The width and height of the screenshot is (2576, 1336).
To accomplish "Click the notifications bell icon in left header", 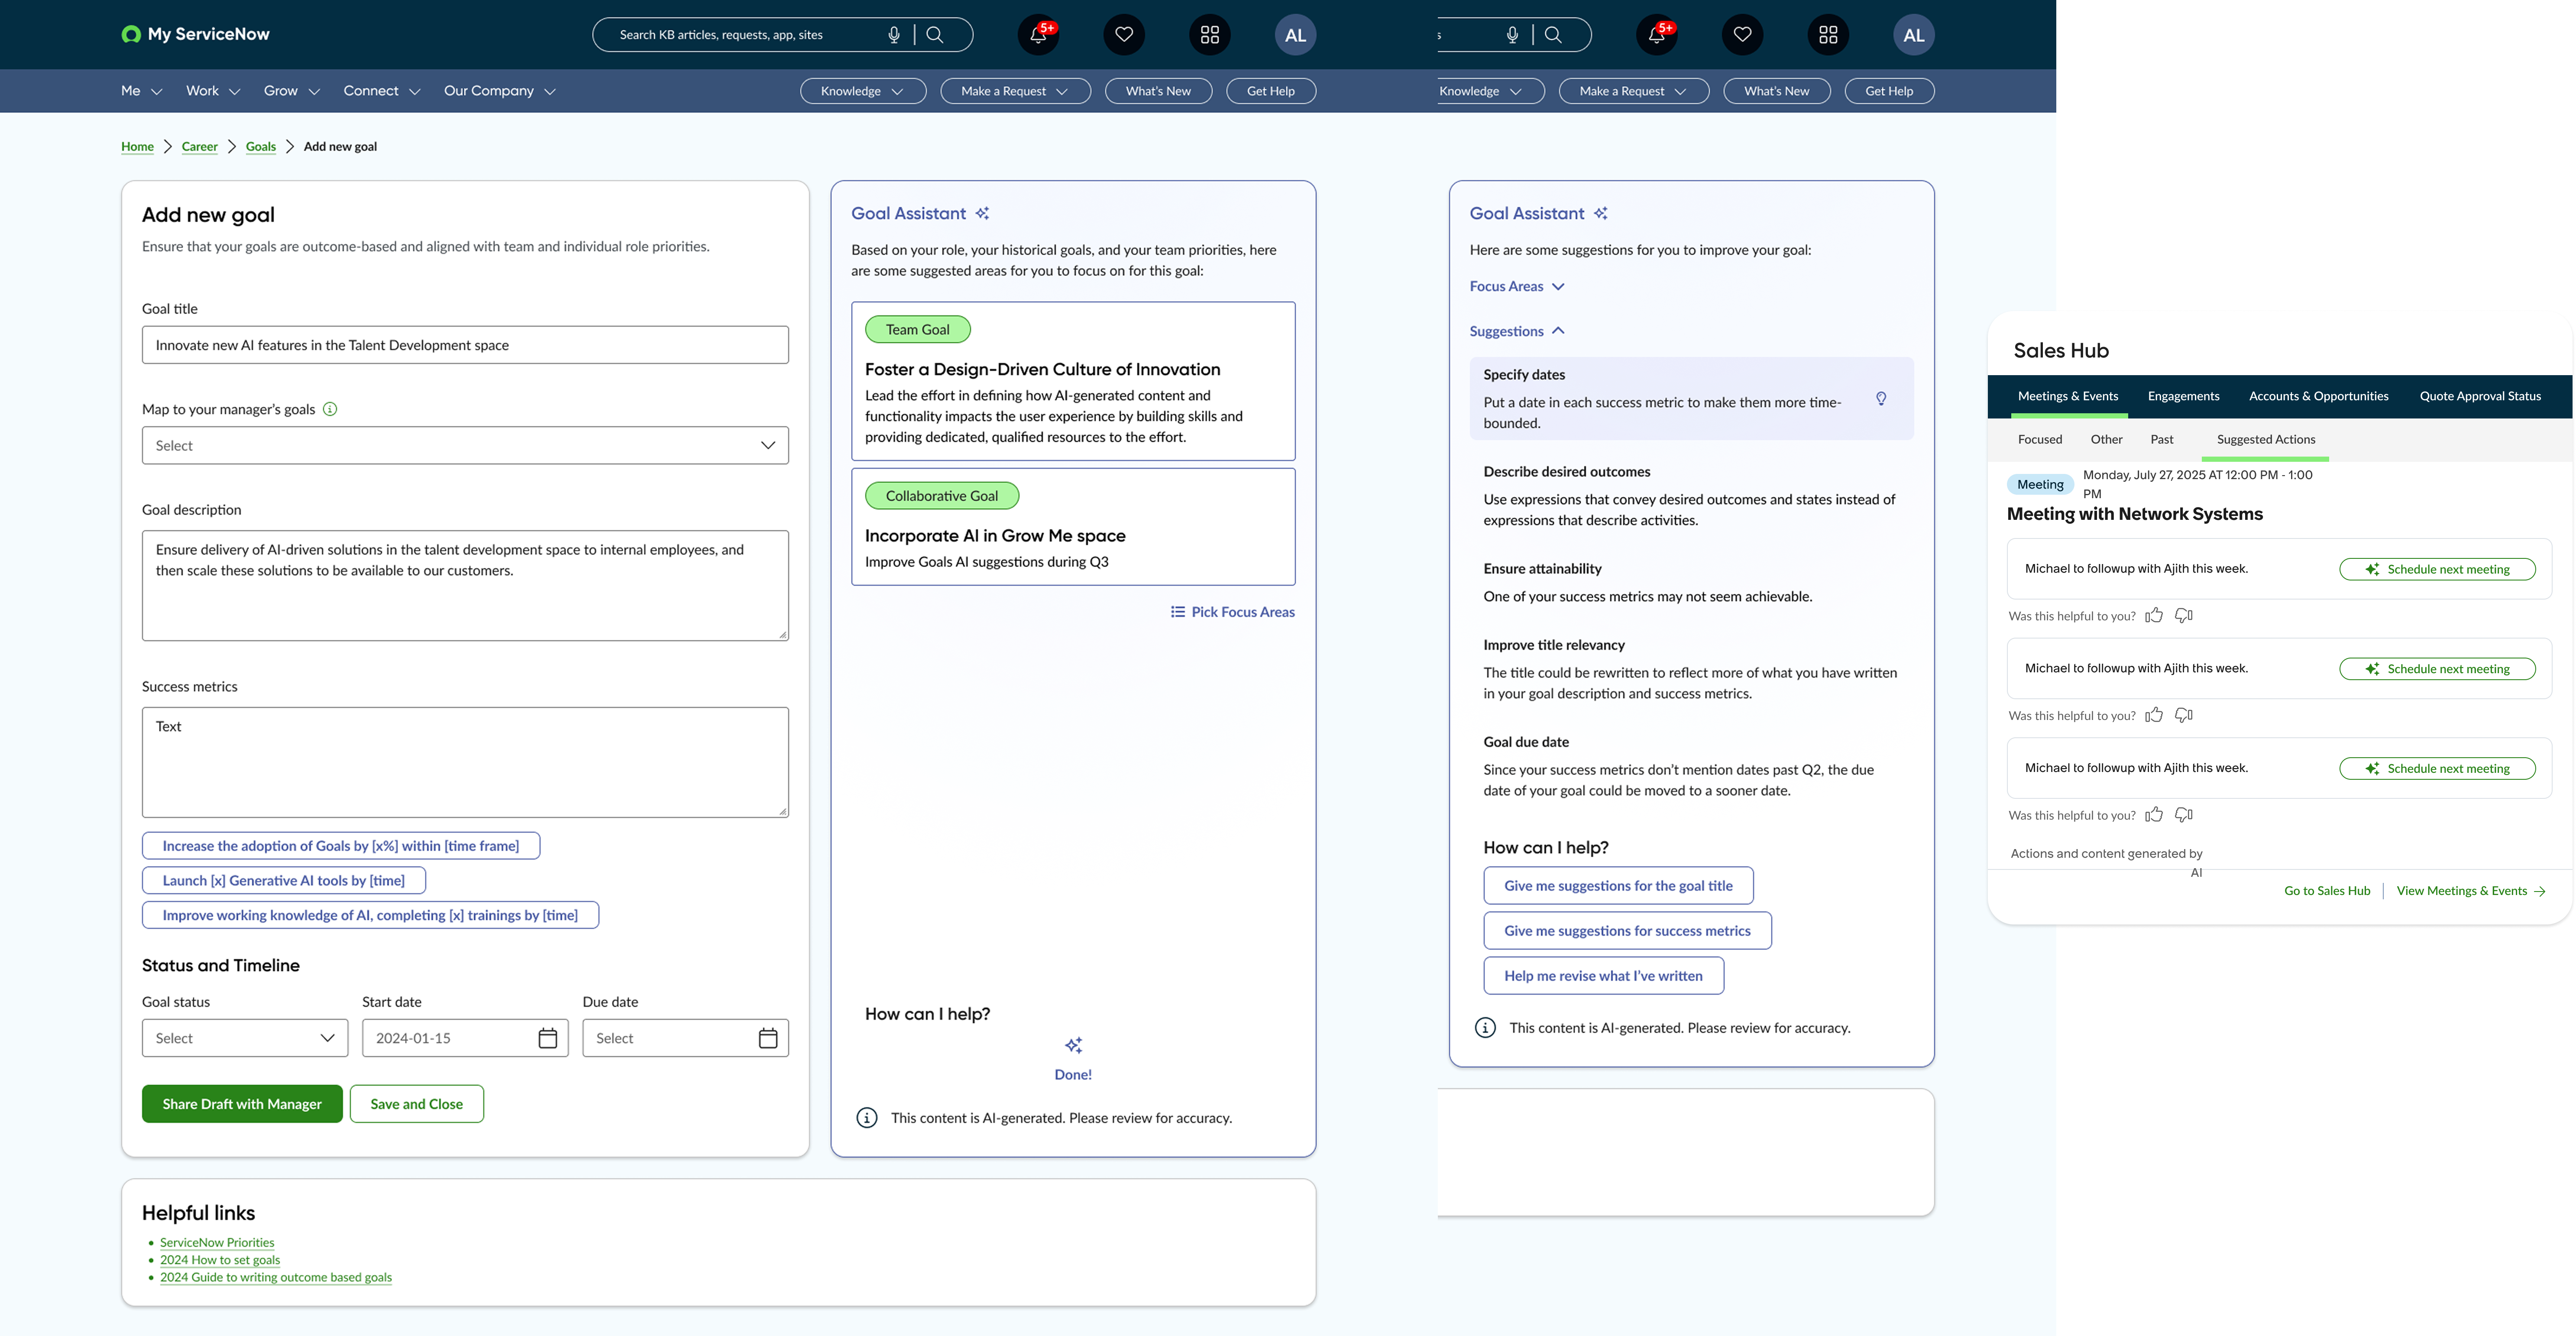I will point(1038,35).
